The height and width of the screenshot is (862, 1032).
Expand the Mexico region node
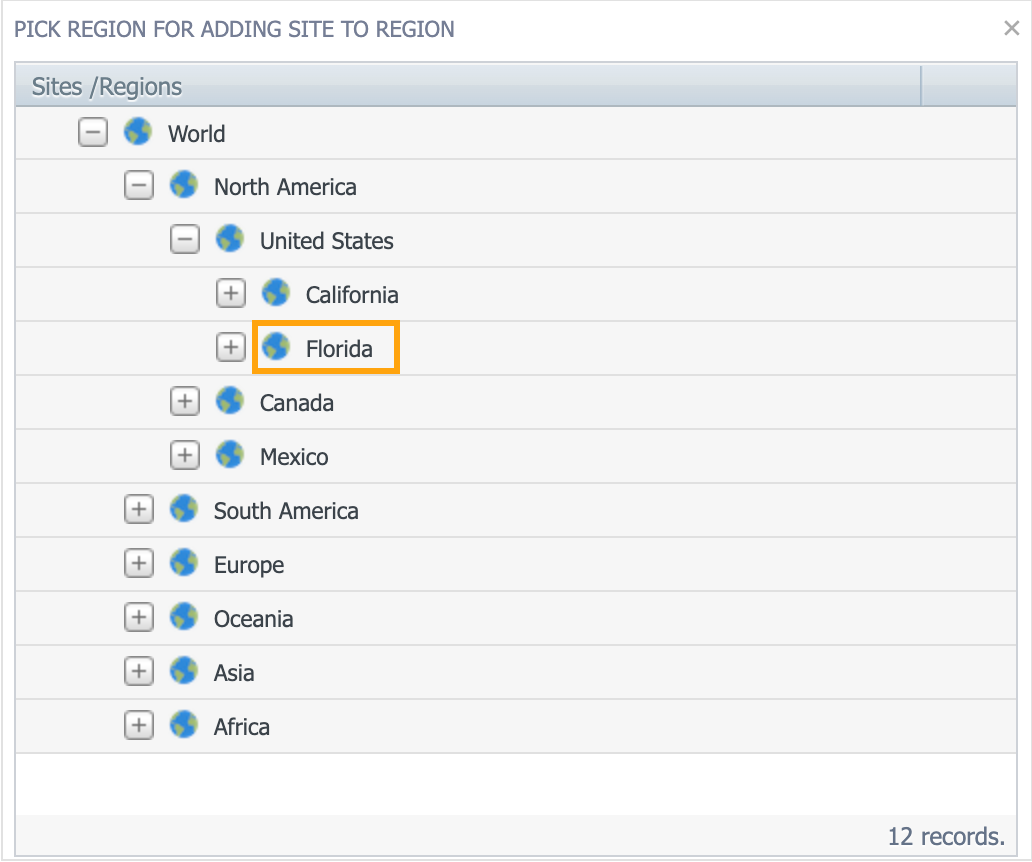(185, 457)
